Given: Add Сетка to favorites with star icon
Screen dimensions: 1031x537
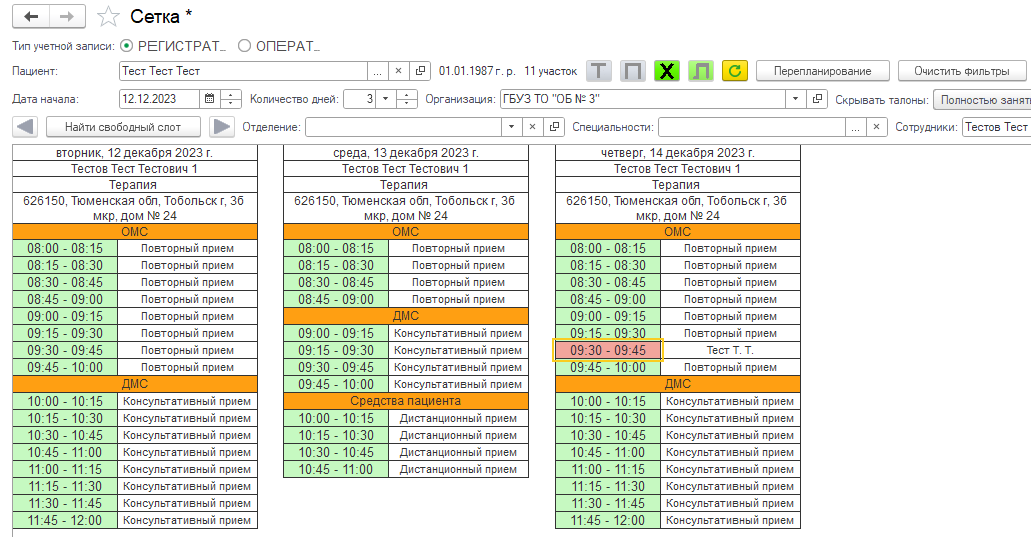Looking at the screenshot, I should click(108, 17).
